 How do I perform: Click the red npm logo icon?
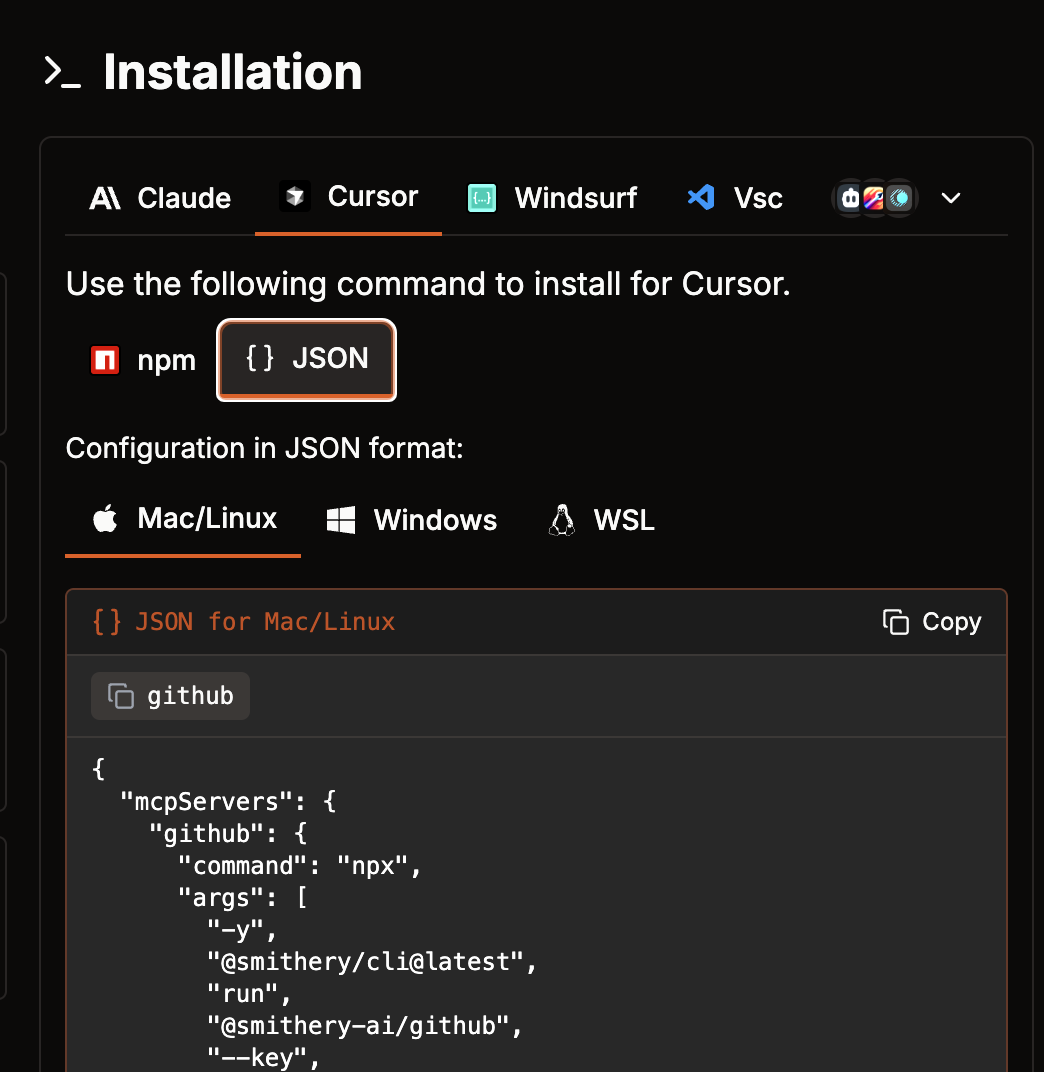click(x=105, y=360)
